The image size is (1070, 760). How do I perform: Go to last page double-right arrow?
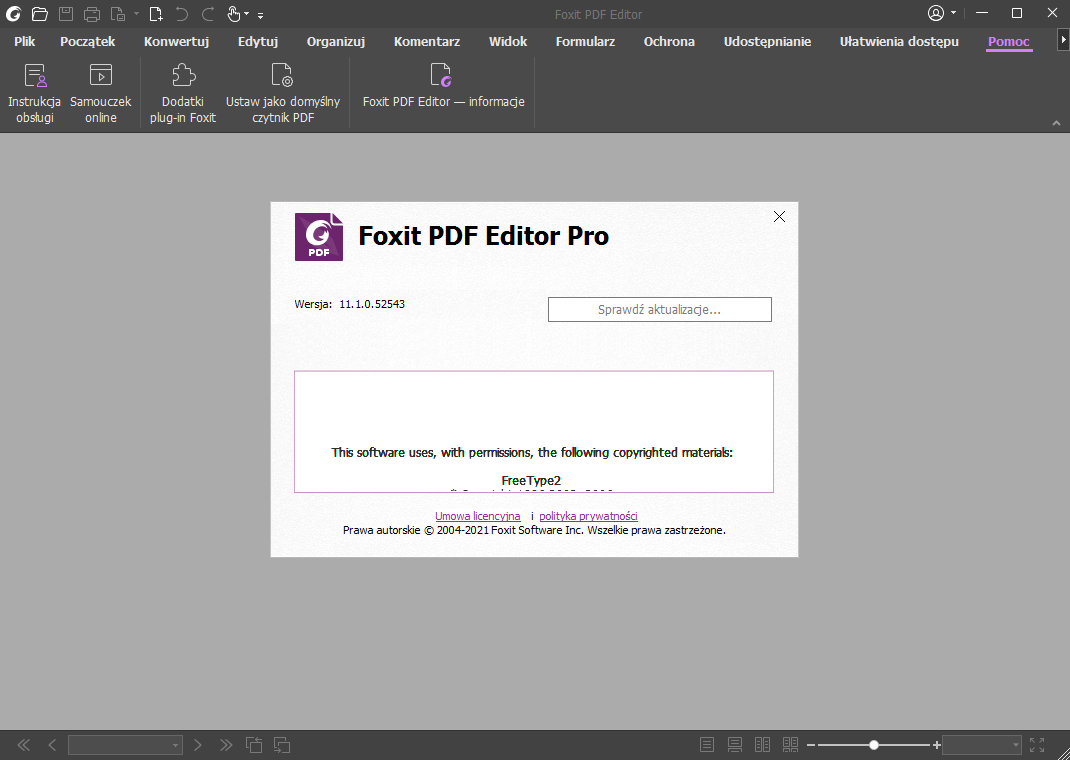click(226, 745)
